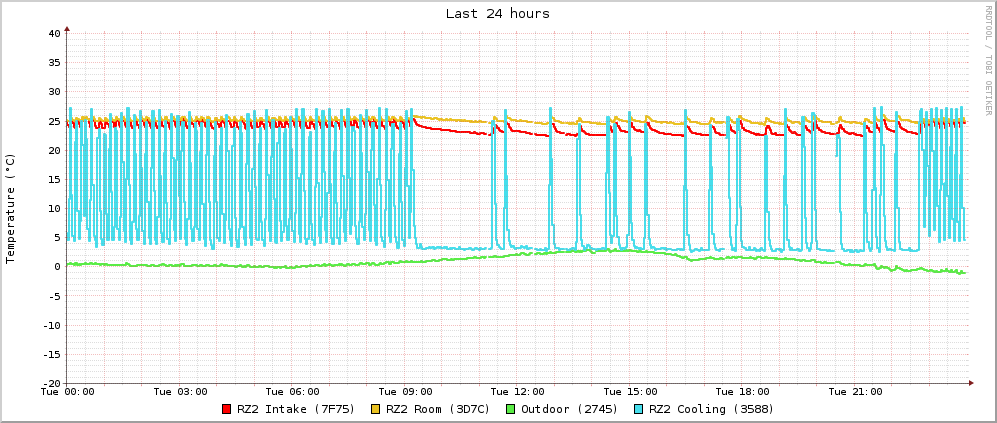Click the 'Tue 18:00' time axis label
The image size is (997, 423).
pos(743,391)
